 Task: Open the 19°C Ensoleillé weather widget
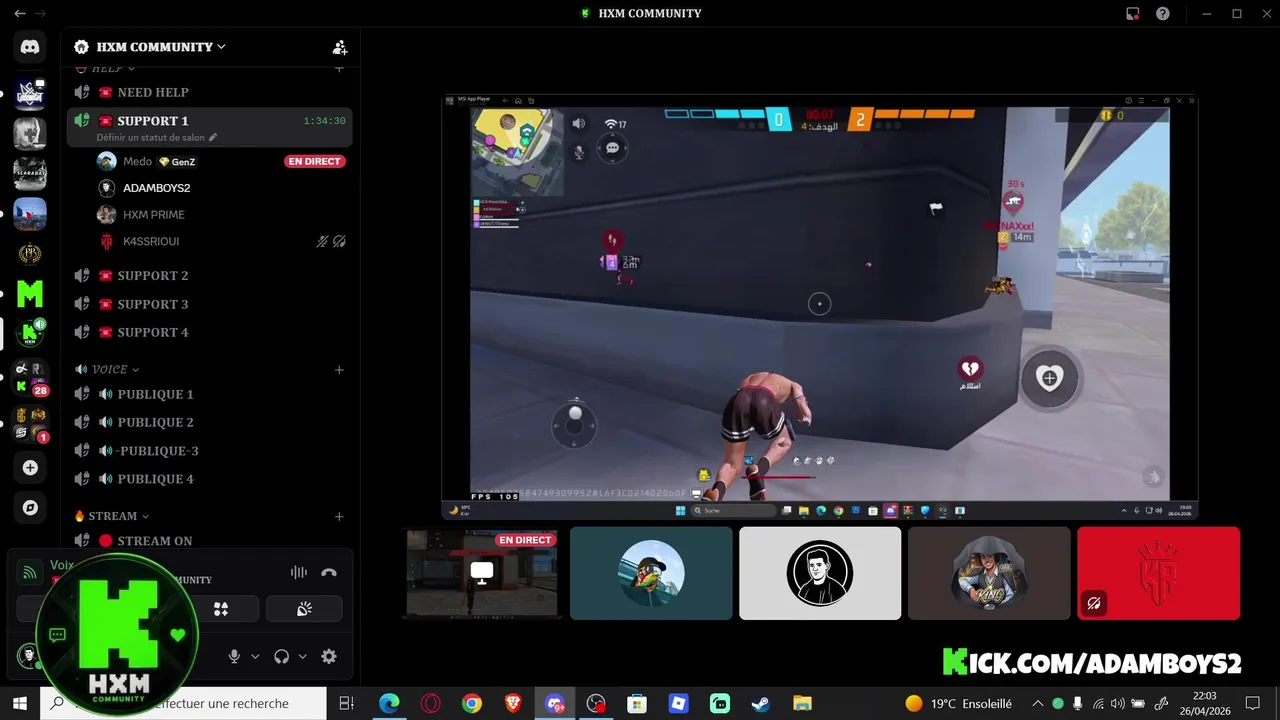pos(959,704)
